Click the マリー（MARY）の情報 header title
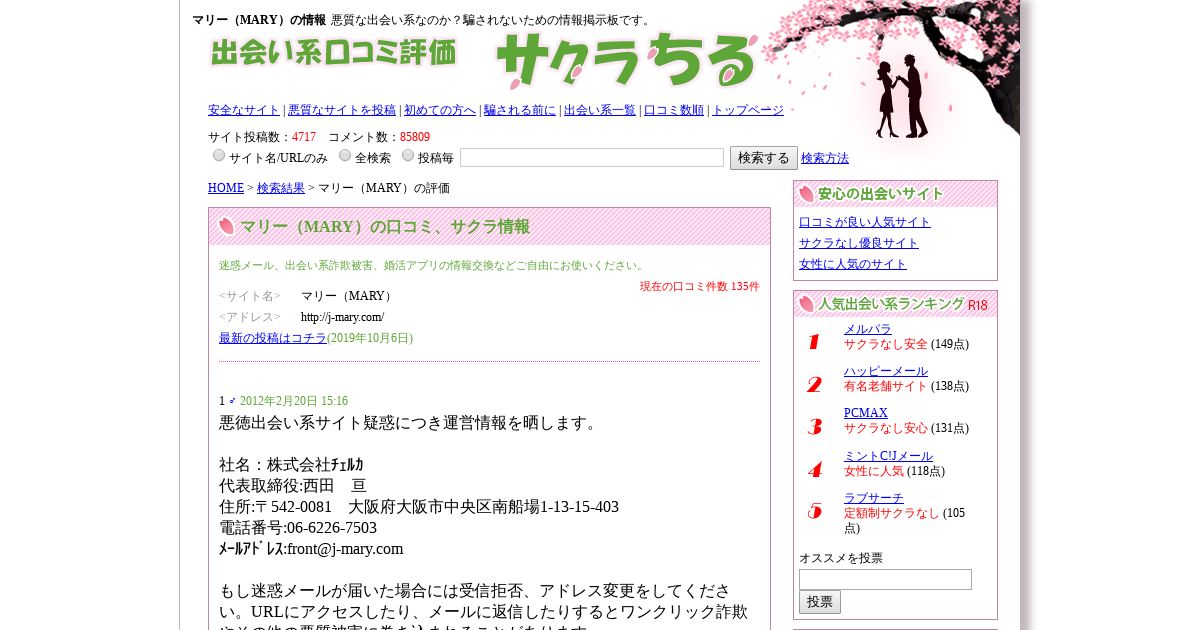Screen dimensions: 1200x630 [x=259, y=20]
